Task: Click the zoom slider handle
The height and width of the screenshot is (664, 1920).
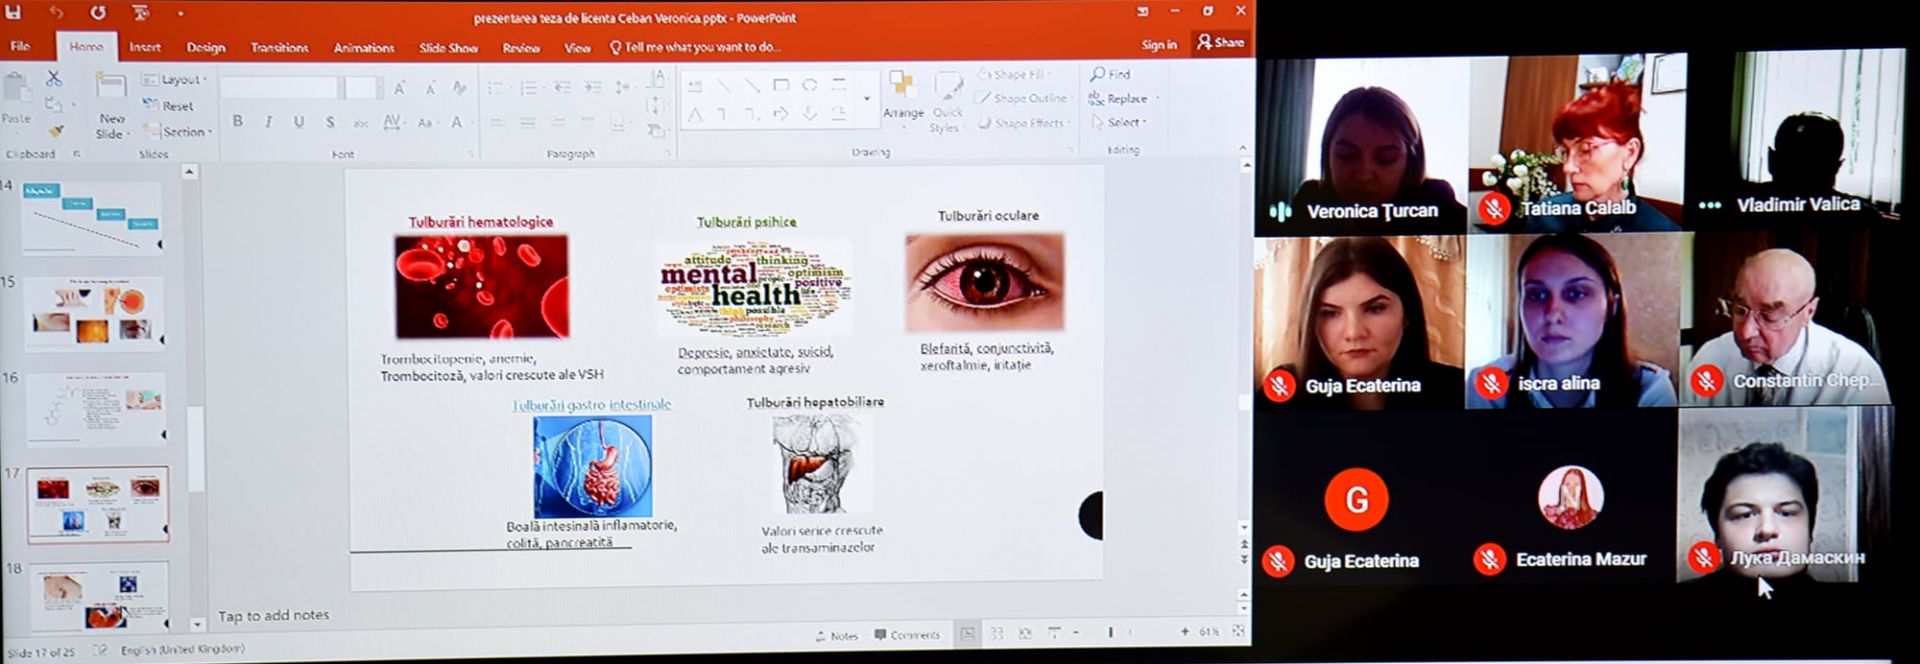Action: (x=1110, y=632)
